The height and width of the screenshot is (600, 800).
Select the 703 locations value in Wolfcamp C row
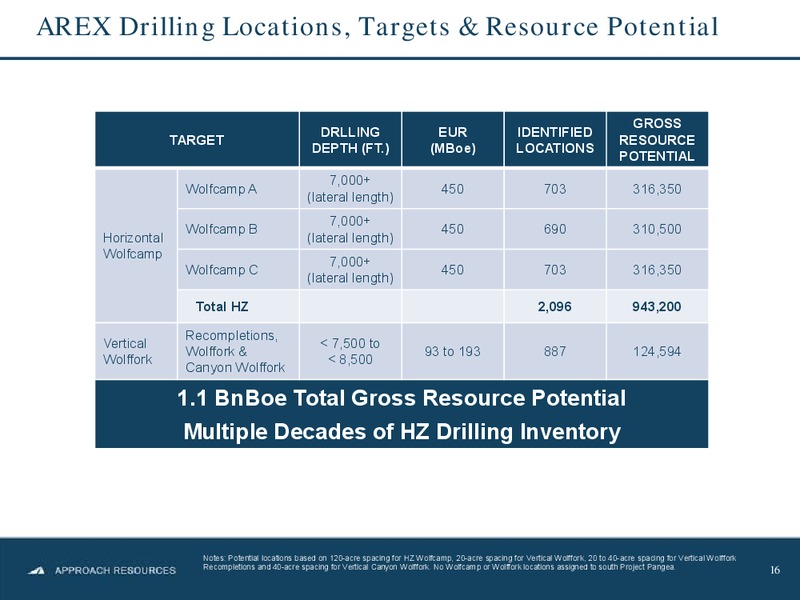tap(555, 269)
